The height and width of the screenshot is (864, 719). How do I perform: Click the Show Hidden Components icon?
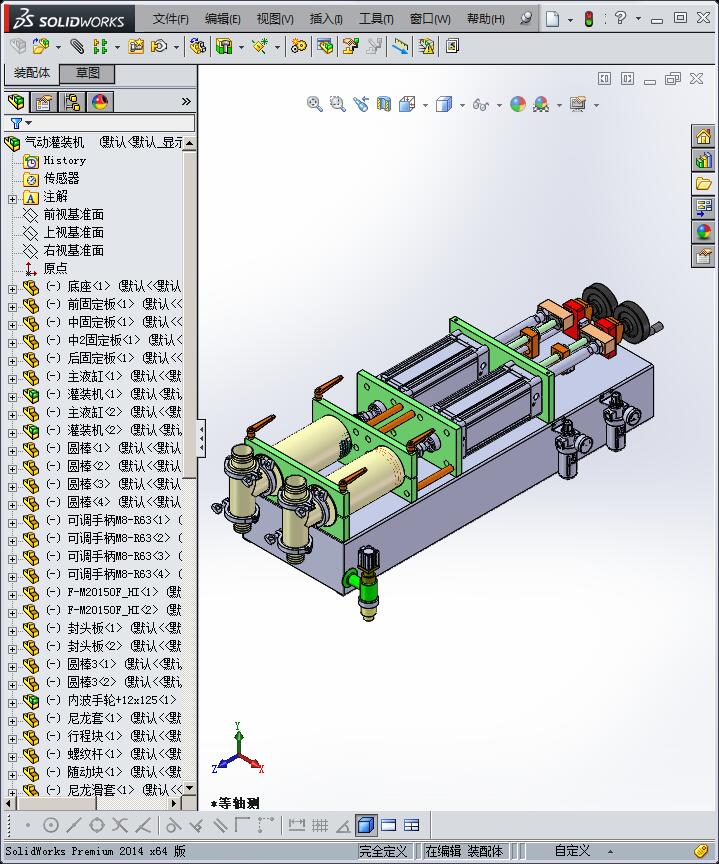coord(198,46)
